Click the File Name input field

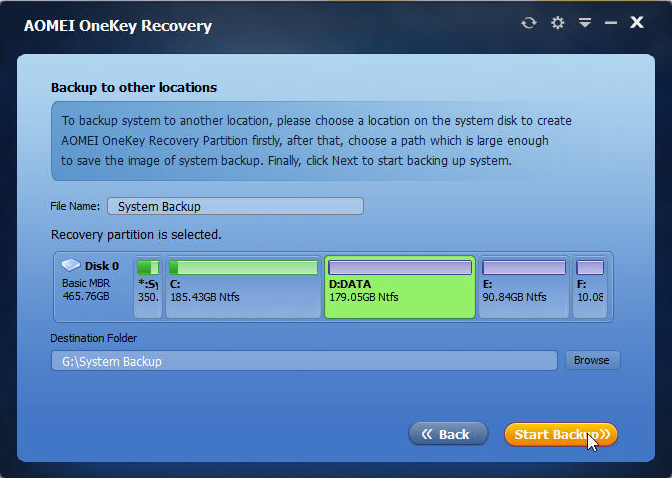pos(235,206)
